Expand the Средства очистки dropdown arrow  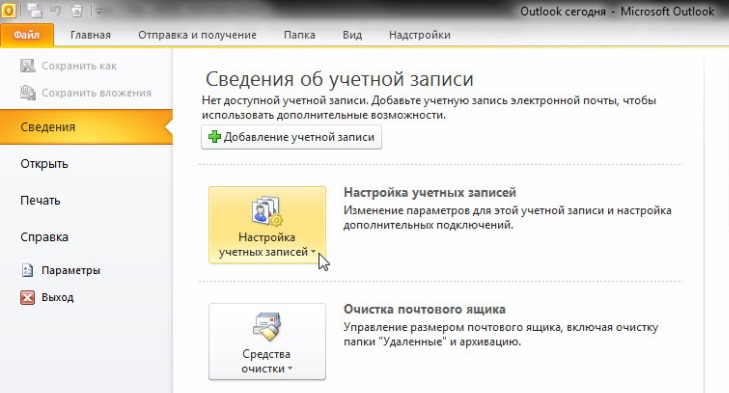pyautogui.click(x=290, y=369)
